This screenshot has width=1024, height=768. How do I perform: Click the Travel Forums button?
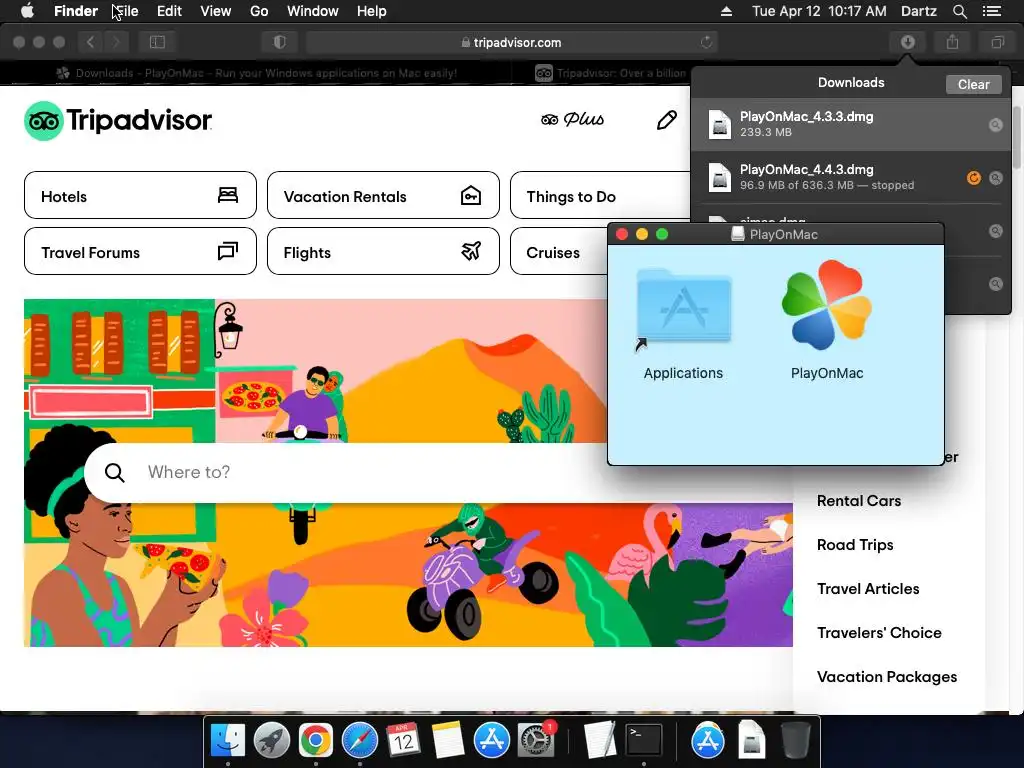point(140,251)
